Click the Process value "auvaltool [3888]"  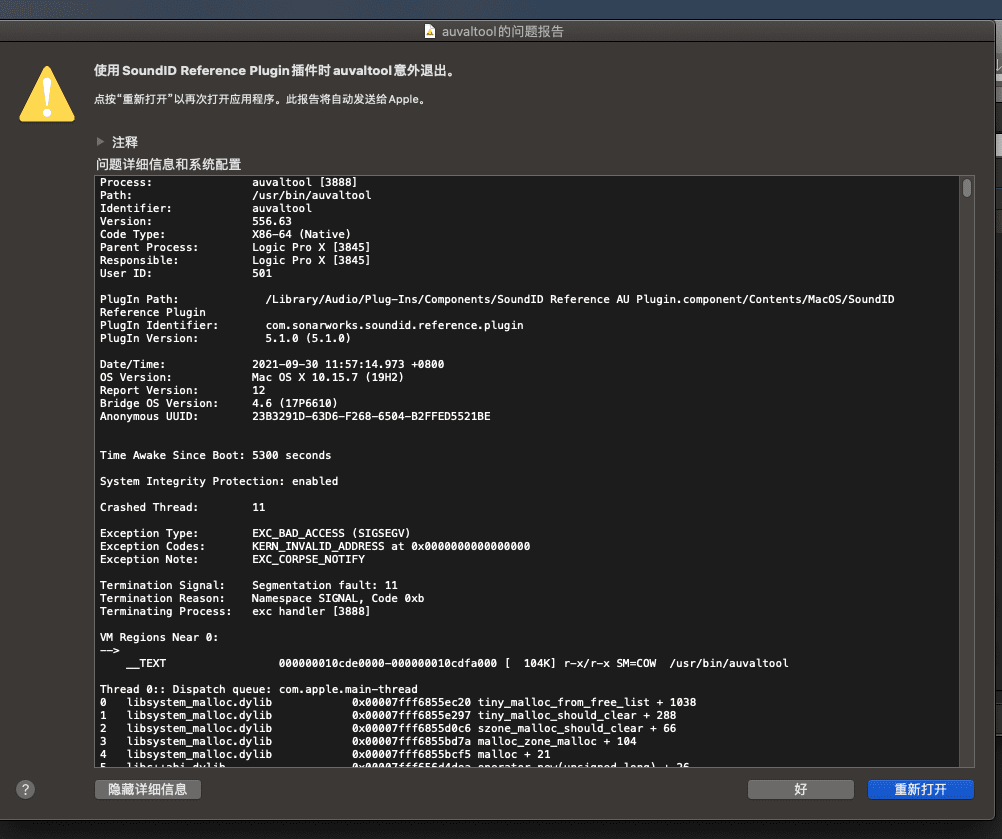tap(304, 182)
